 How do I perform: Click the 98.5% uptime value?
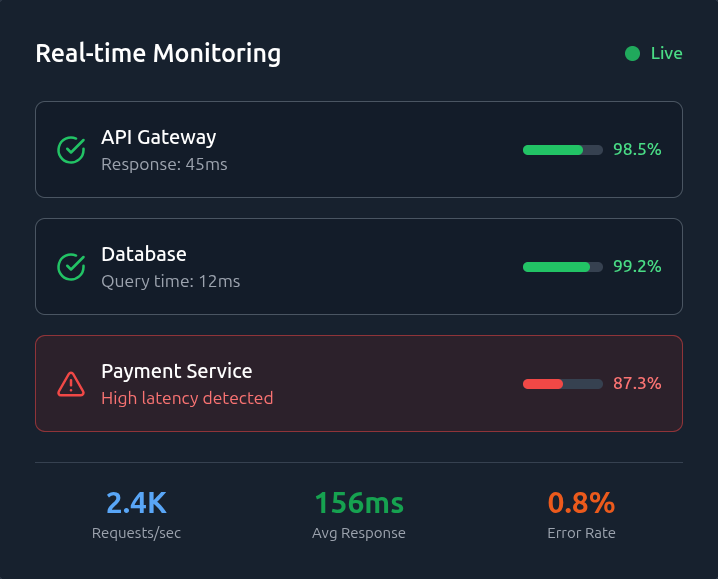point(637,150)
